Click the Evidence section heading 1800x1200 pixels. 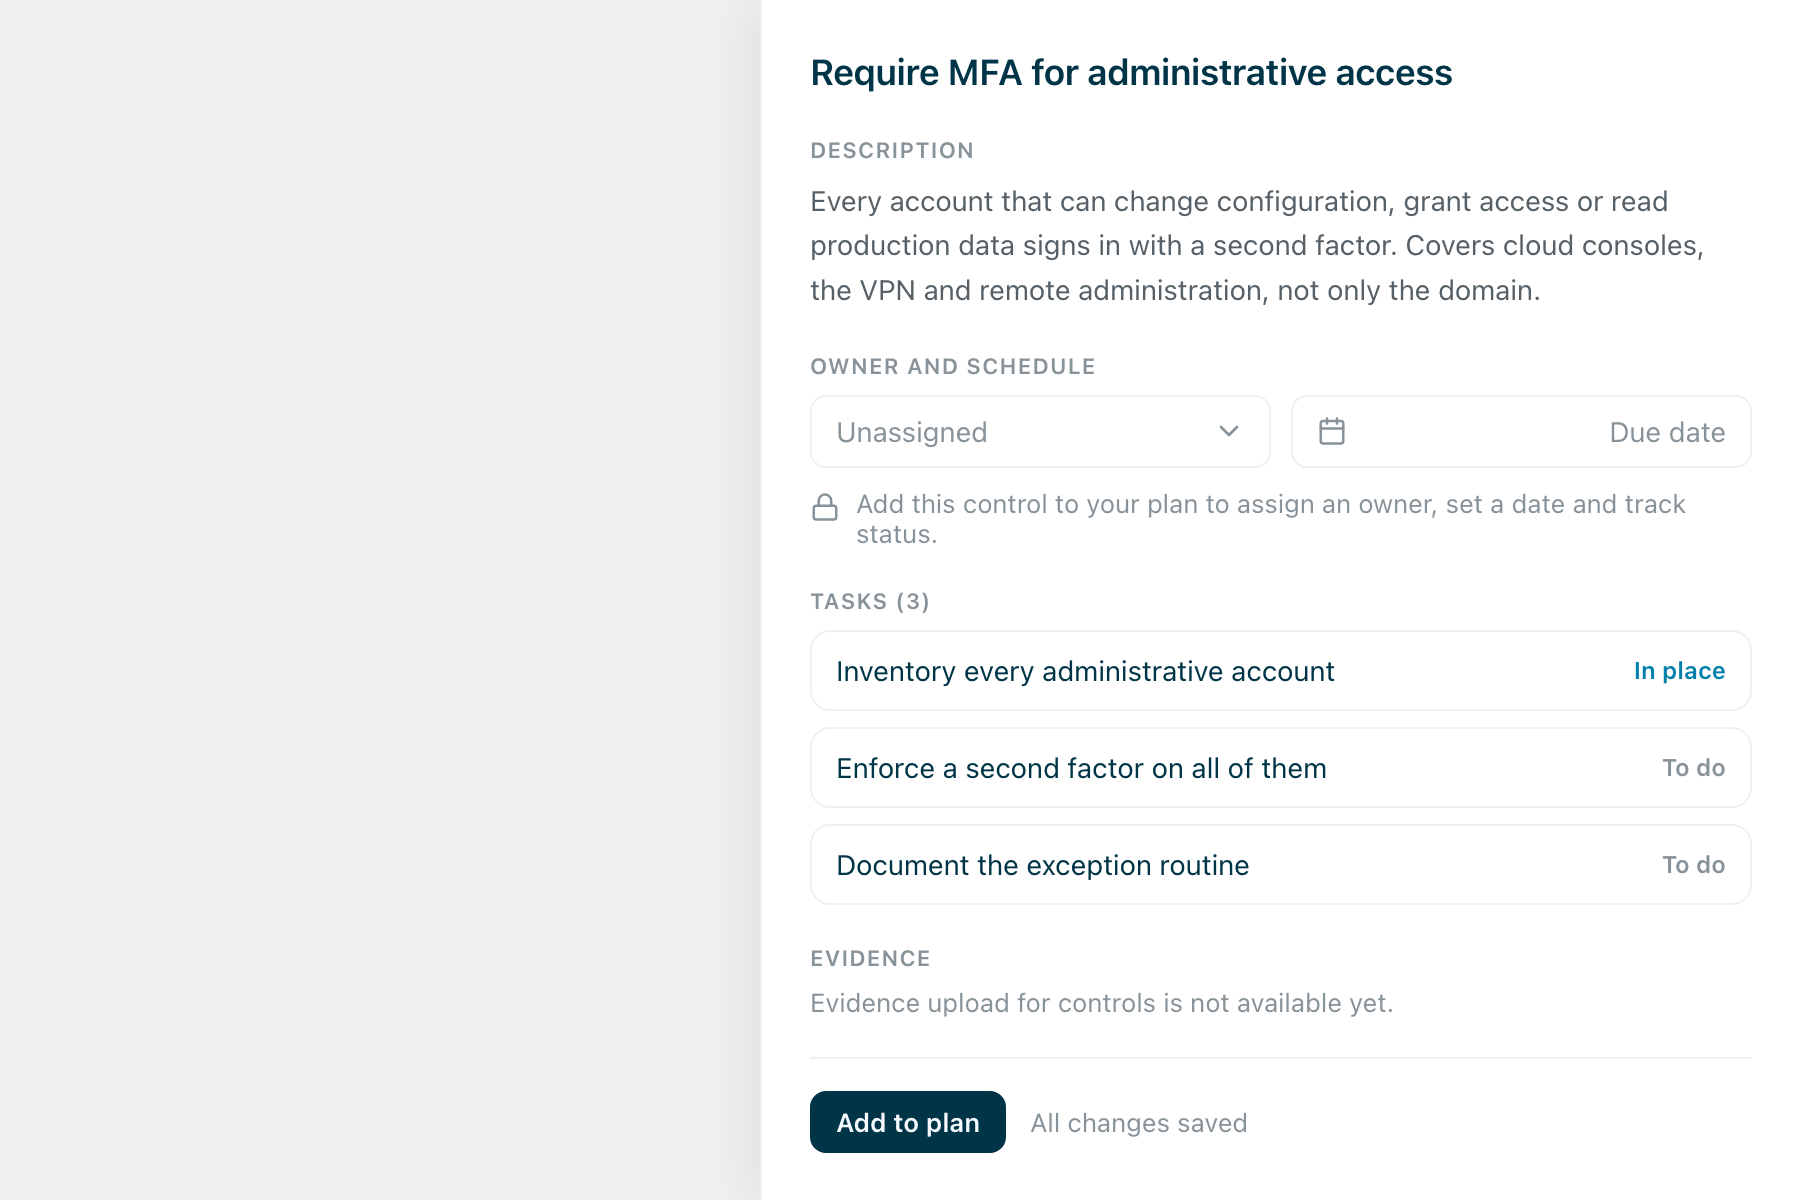(x=870, y=958)
